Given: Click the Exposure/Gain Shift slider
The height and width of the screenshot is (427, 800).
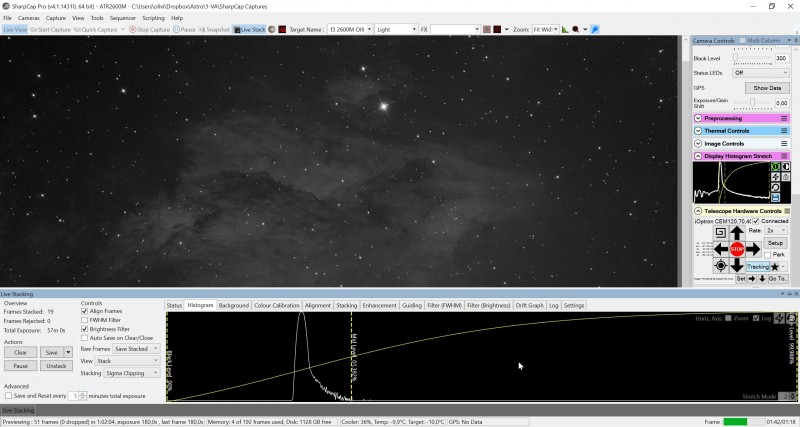Looking at the screenshot, I should [753, 103].
